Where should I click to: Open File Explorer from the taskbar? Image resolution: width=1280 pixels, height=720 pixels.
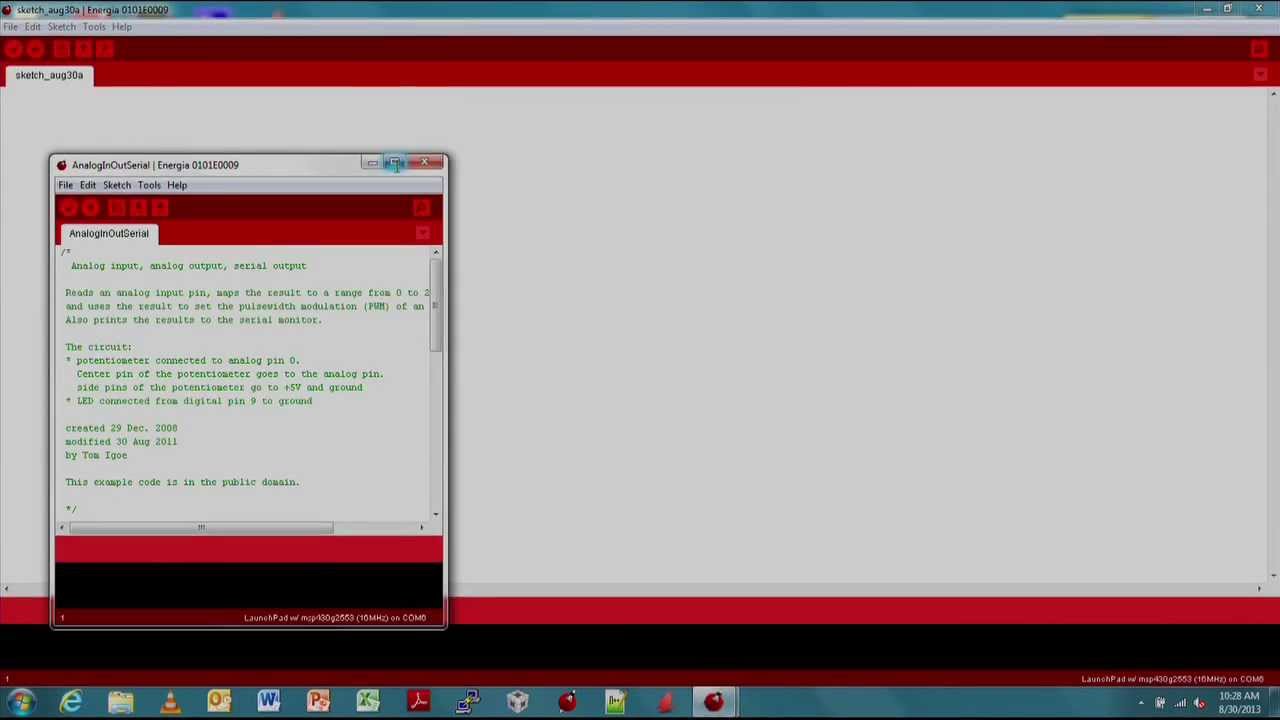121,702
